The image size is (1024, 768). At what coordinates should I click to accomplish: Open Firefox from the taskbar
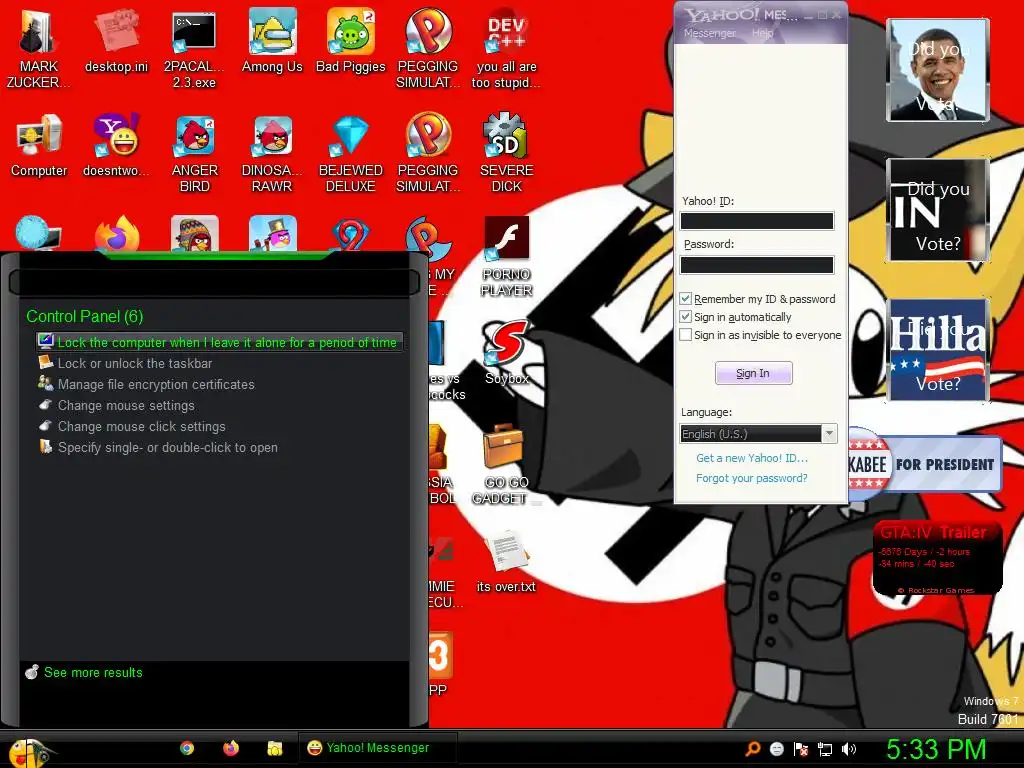tap(231, 748)
